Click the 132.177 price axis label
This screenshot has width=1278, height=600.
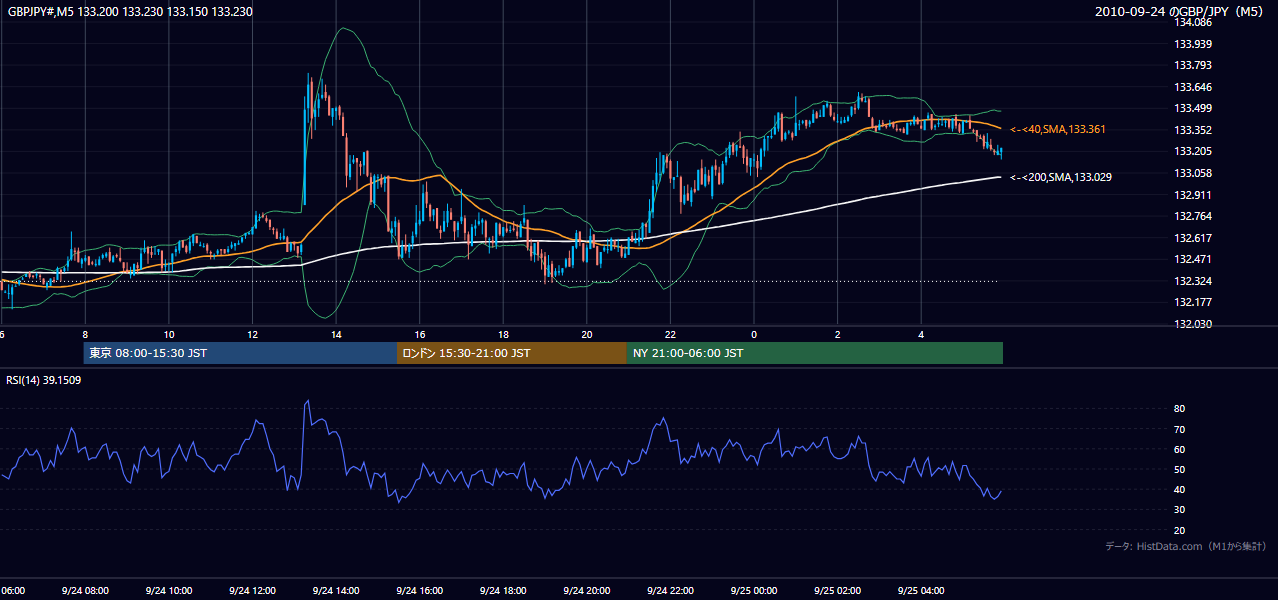point(1193,302)
